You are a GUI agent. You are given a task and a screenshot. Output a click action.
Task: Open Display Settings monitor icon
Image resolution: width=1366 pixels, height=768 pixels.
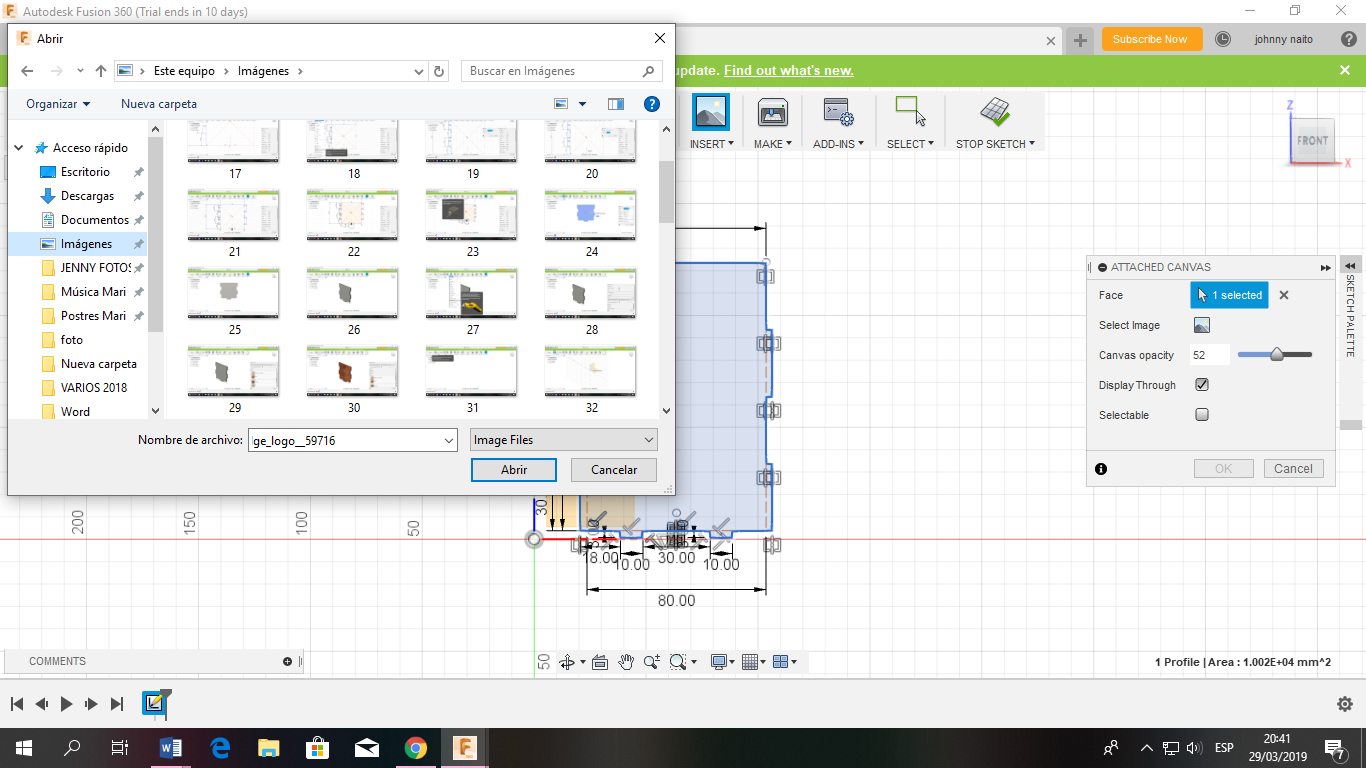point(718,662)
